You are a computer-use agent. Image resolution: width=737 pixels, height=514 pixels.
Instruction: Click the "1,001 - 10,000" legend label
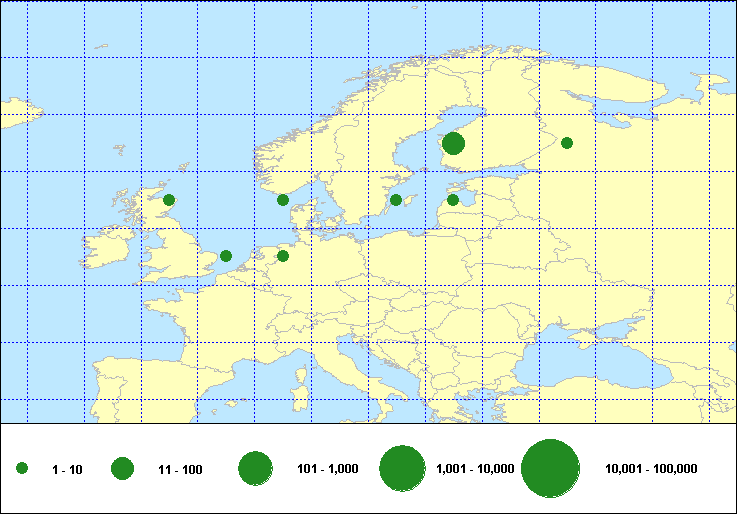coord(476,470)
